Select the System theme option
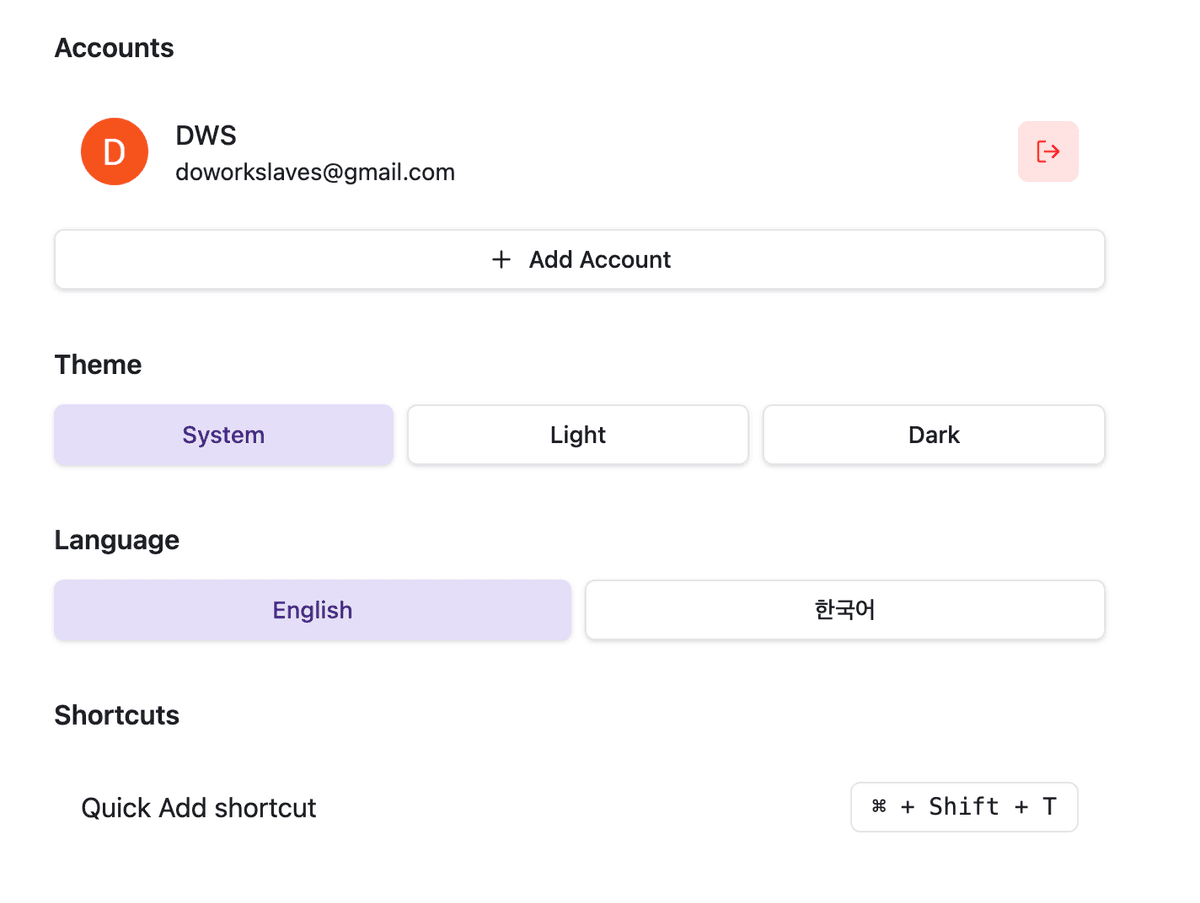Screen dimensions: 1200x903 coord(223,434)
